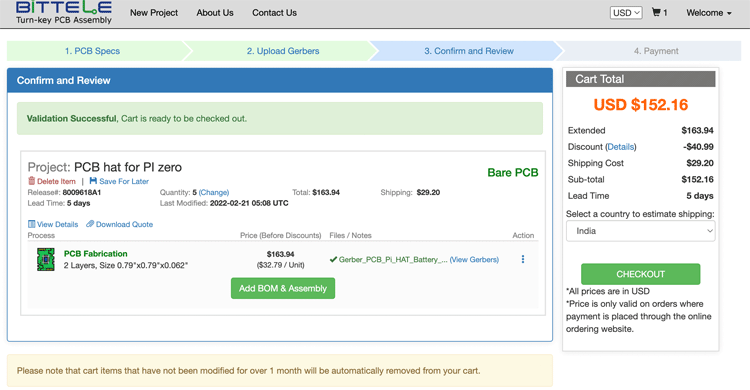
Task: Go to step 2. Upload Gerbers
Action: pyautogui.click(x=283, y=51)
